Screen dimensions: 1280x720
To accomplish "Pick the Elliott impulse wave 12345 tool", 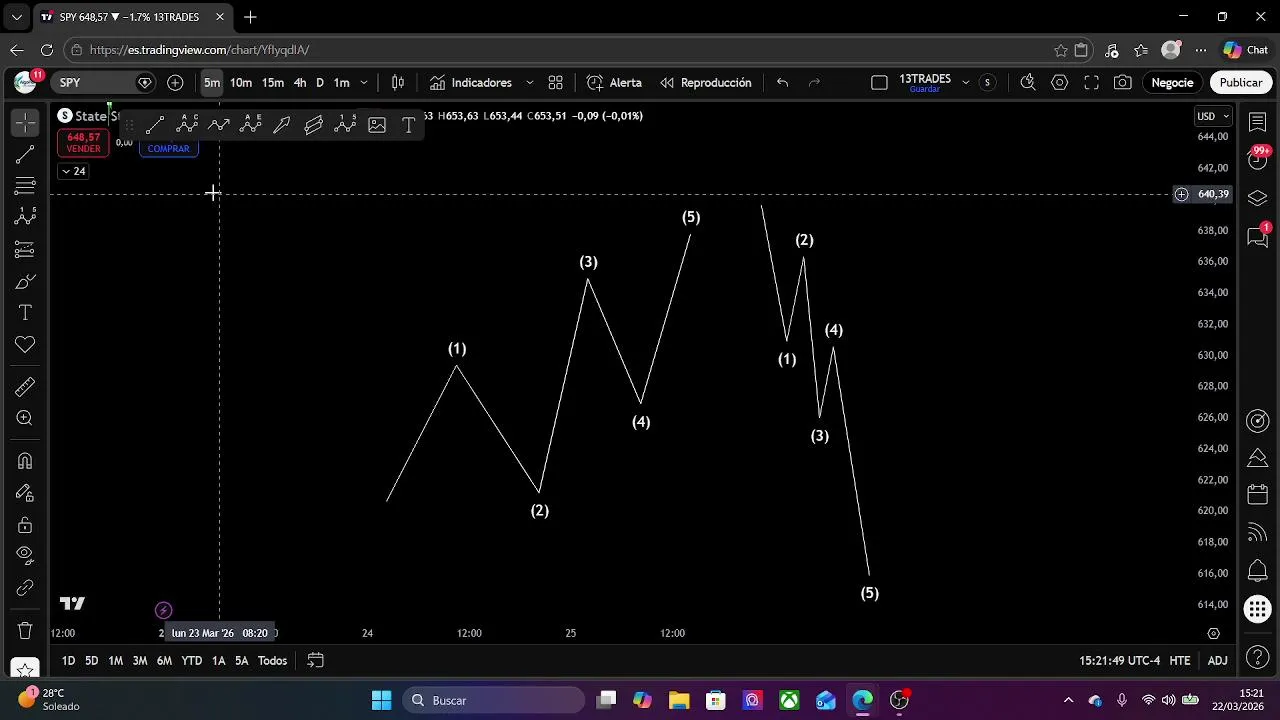I will [x=346, y=125].
